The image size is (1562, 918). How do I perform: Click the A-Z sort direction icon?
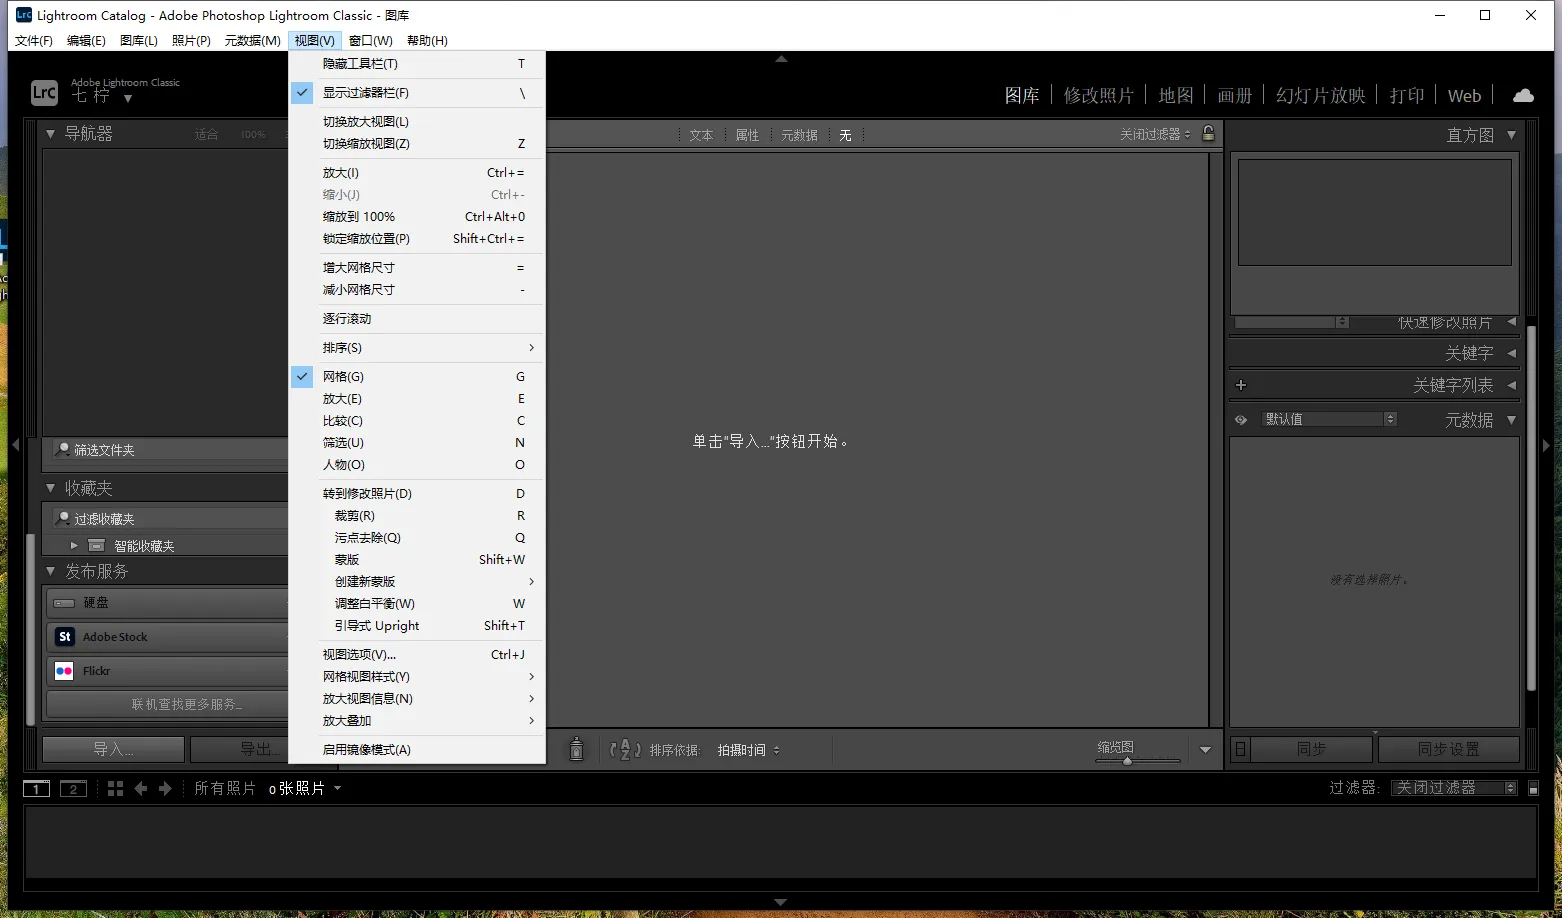pos(625,749)
